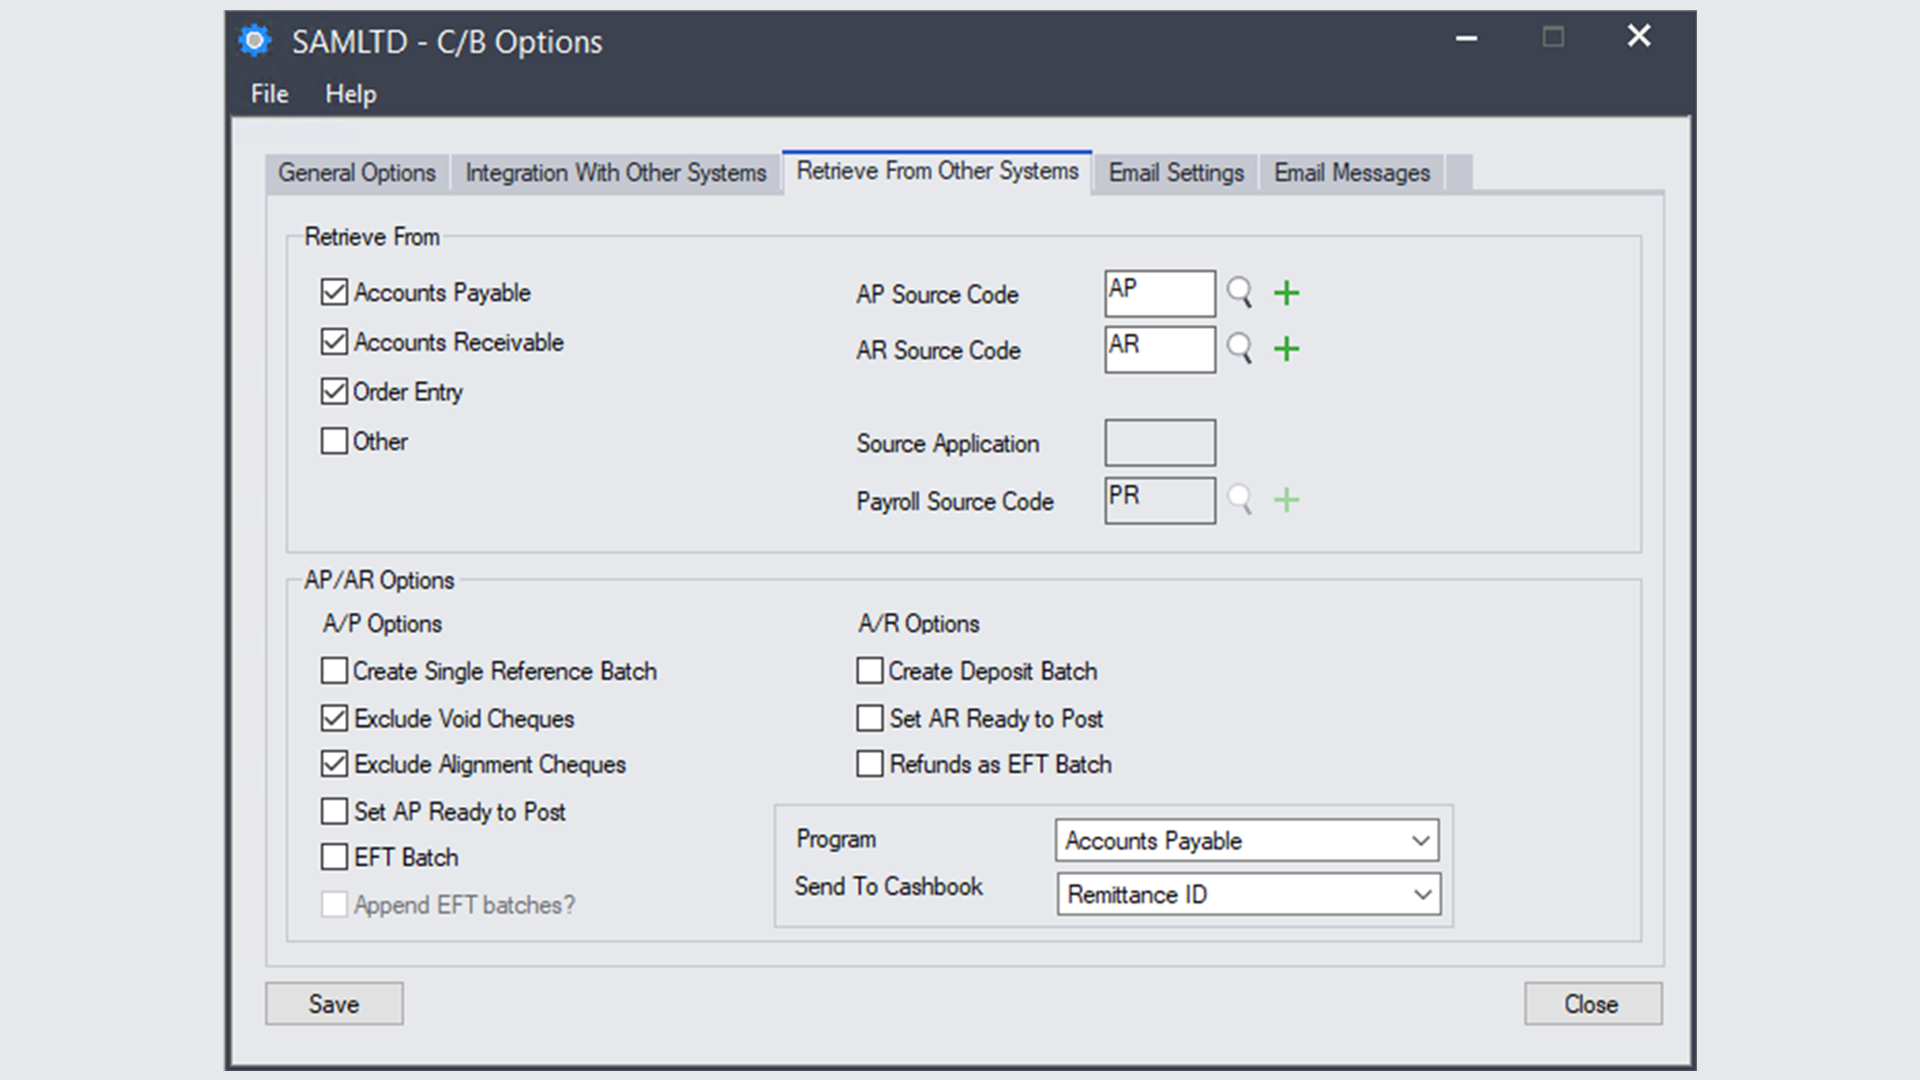Enable the Other retrieve source
The image size is (1920, 1080).
click(334, 441)
